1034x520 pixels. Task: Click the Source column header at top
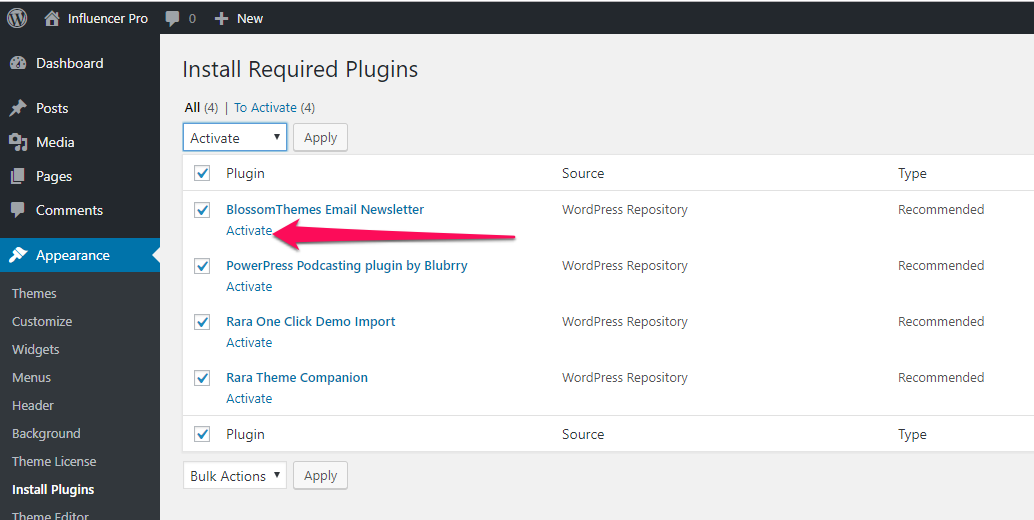(583, 173)
